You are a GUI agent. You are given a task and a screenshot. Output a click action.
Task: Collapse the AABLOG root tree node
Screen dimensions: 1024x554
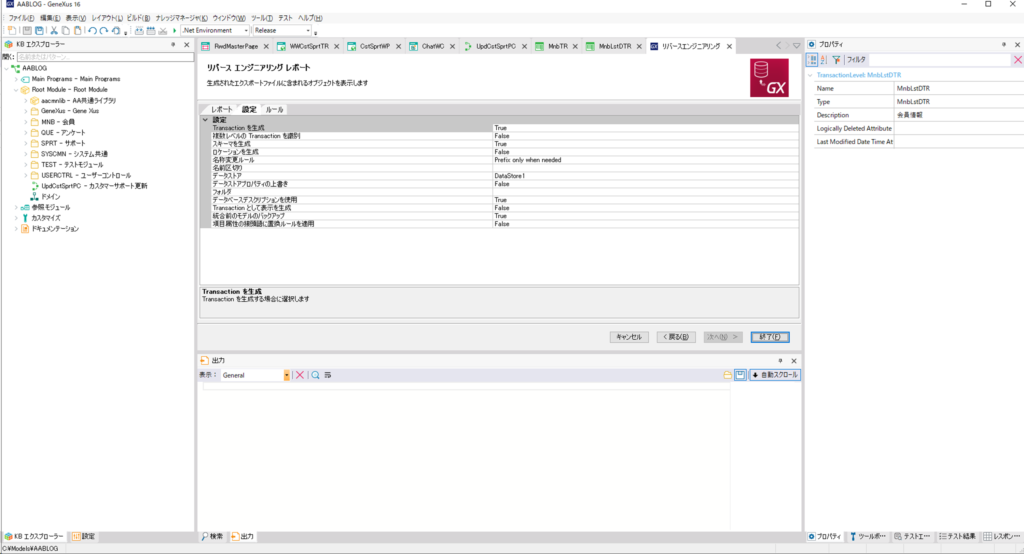(x=7, y=68)
